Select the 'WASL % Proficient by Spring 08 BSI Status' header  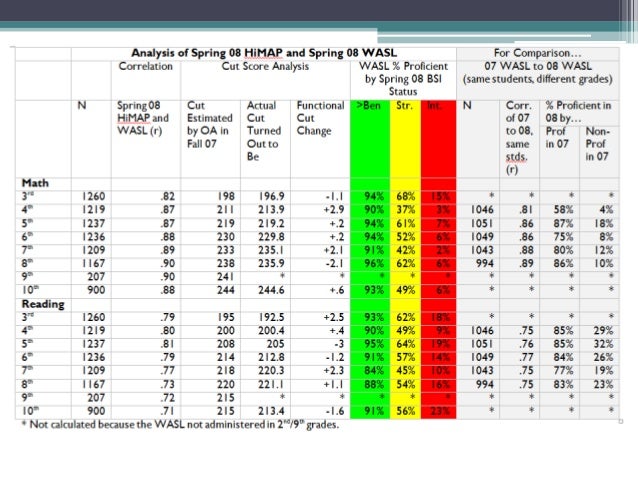pos(403,79)
